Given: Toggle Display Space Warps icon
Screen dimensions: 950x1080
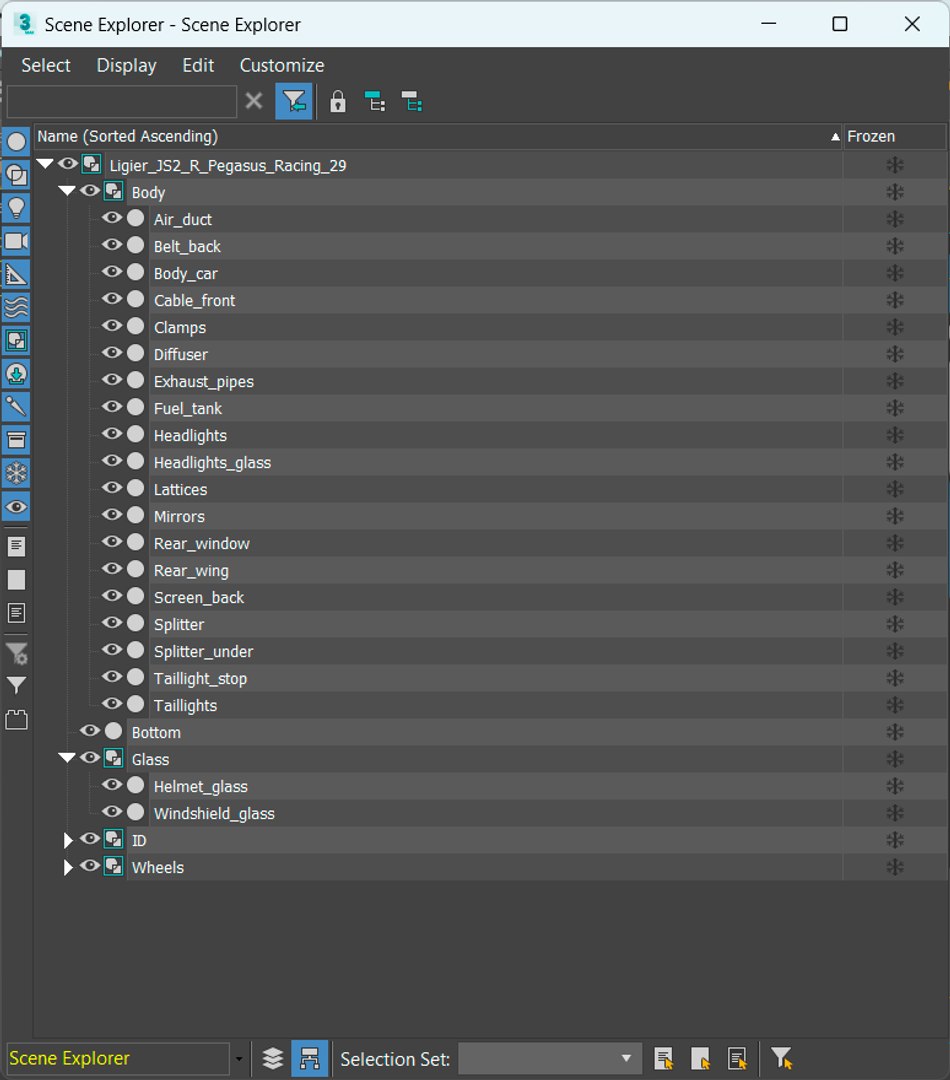Looking at the screenshot, I should click(16, 308).
